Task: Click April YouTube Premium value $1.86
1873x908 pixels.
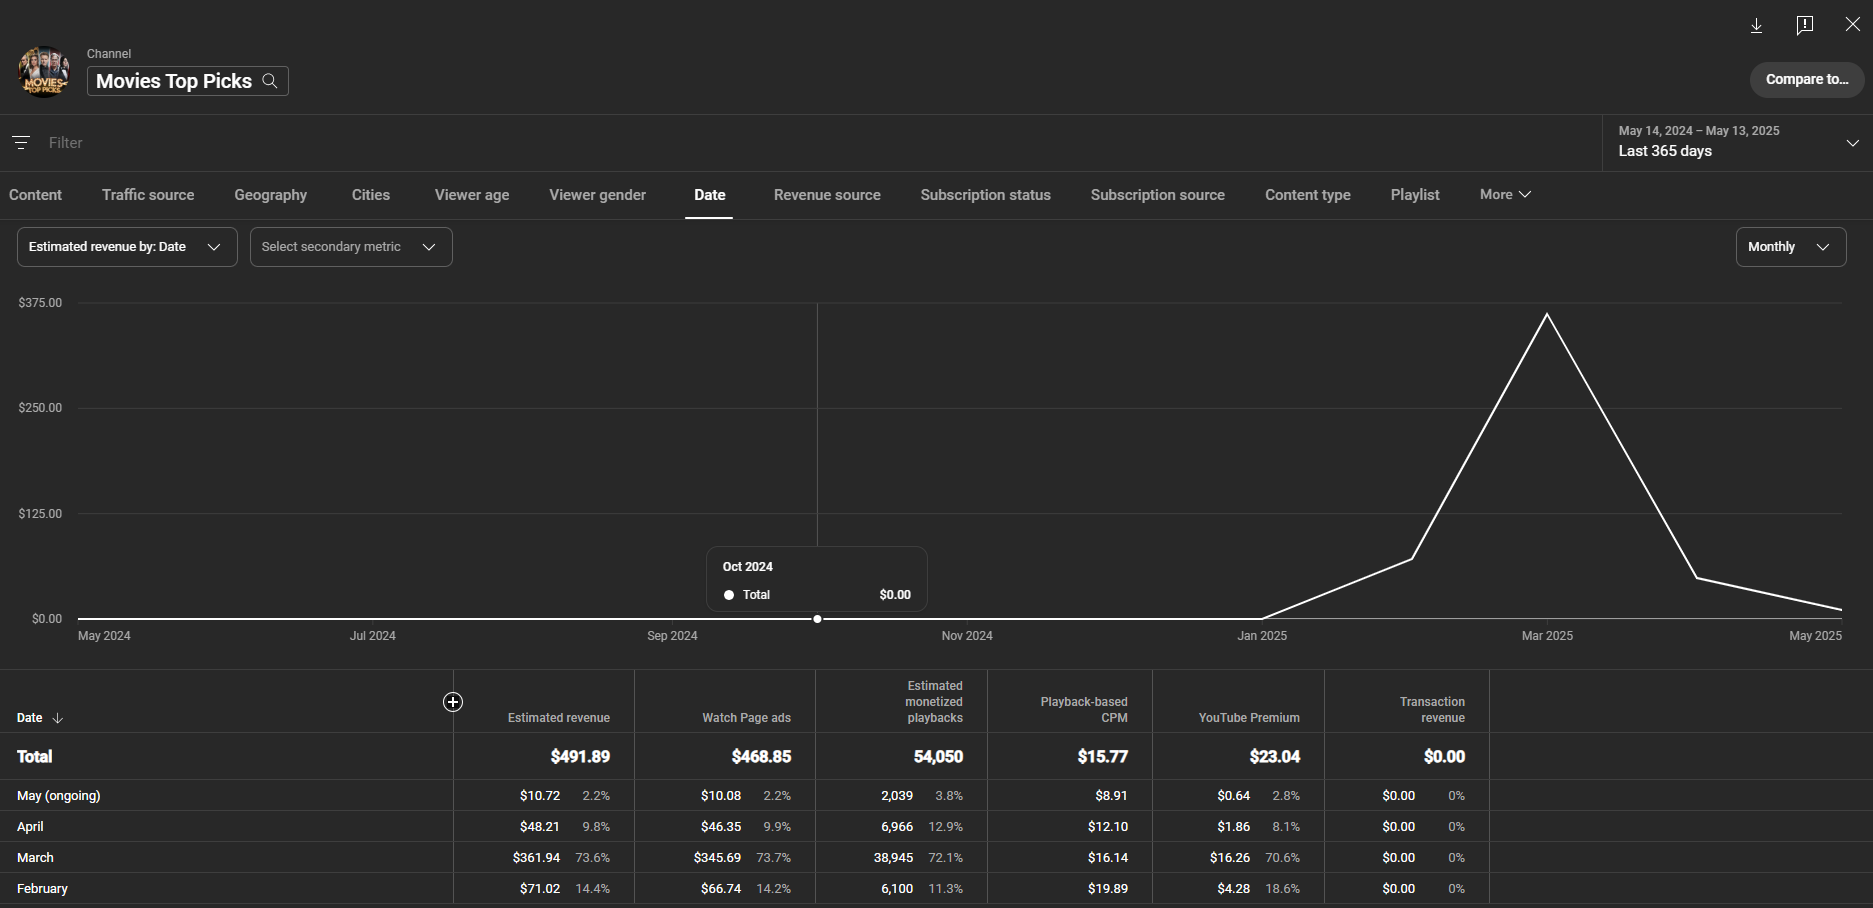Action: 1234,827
